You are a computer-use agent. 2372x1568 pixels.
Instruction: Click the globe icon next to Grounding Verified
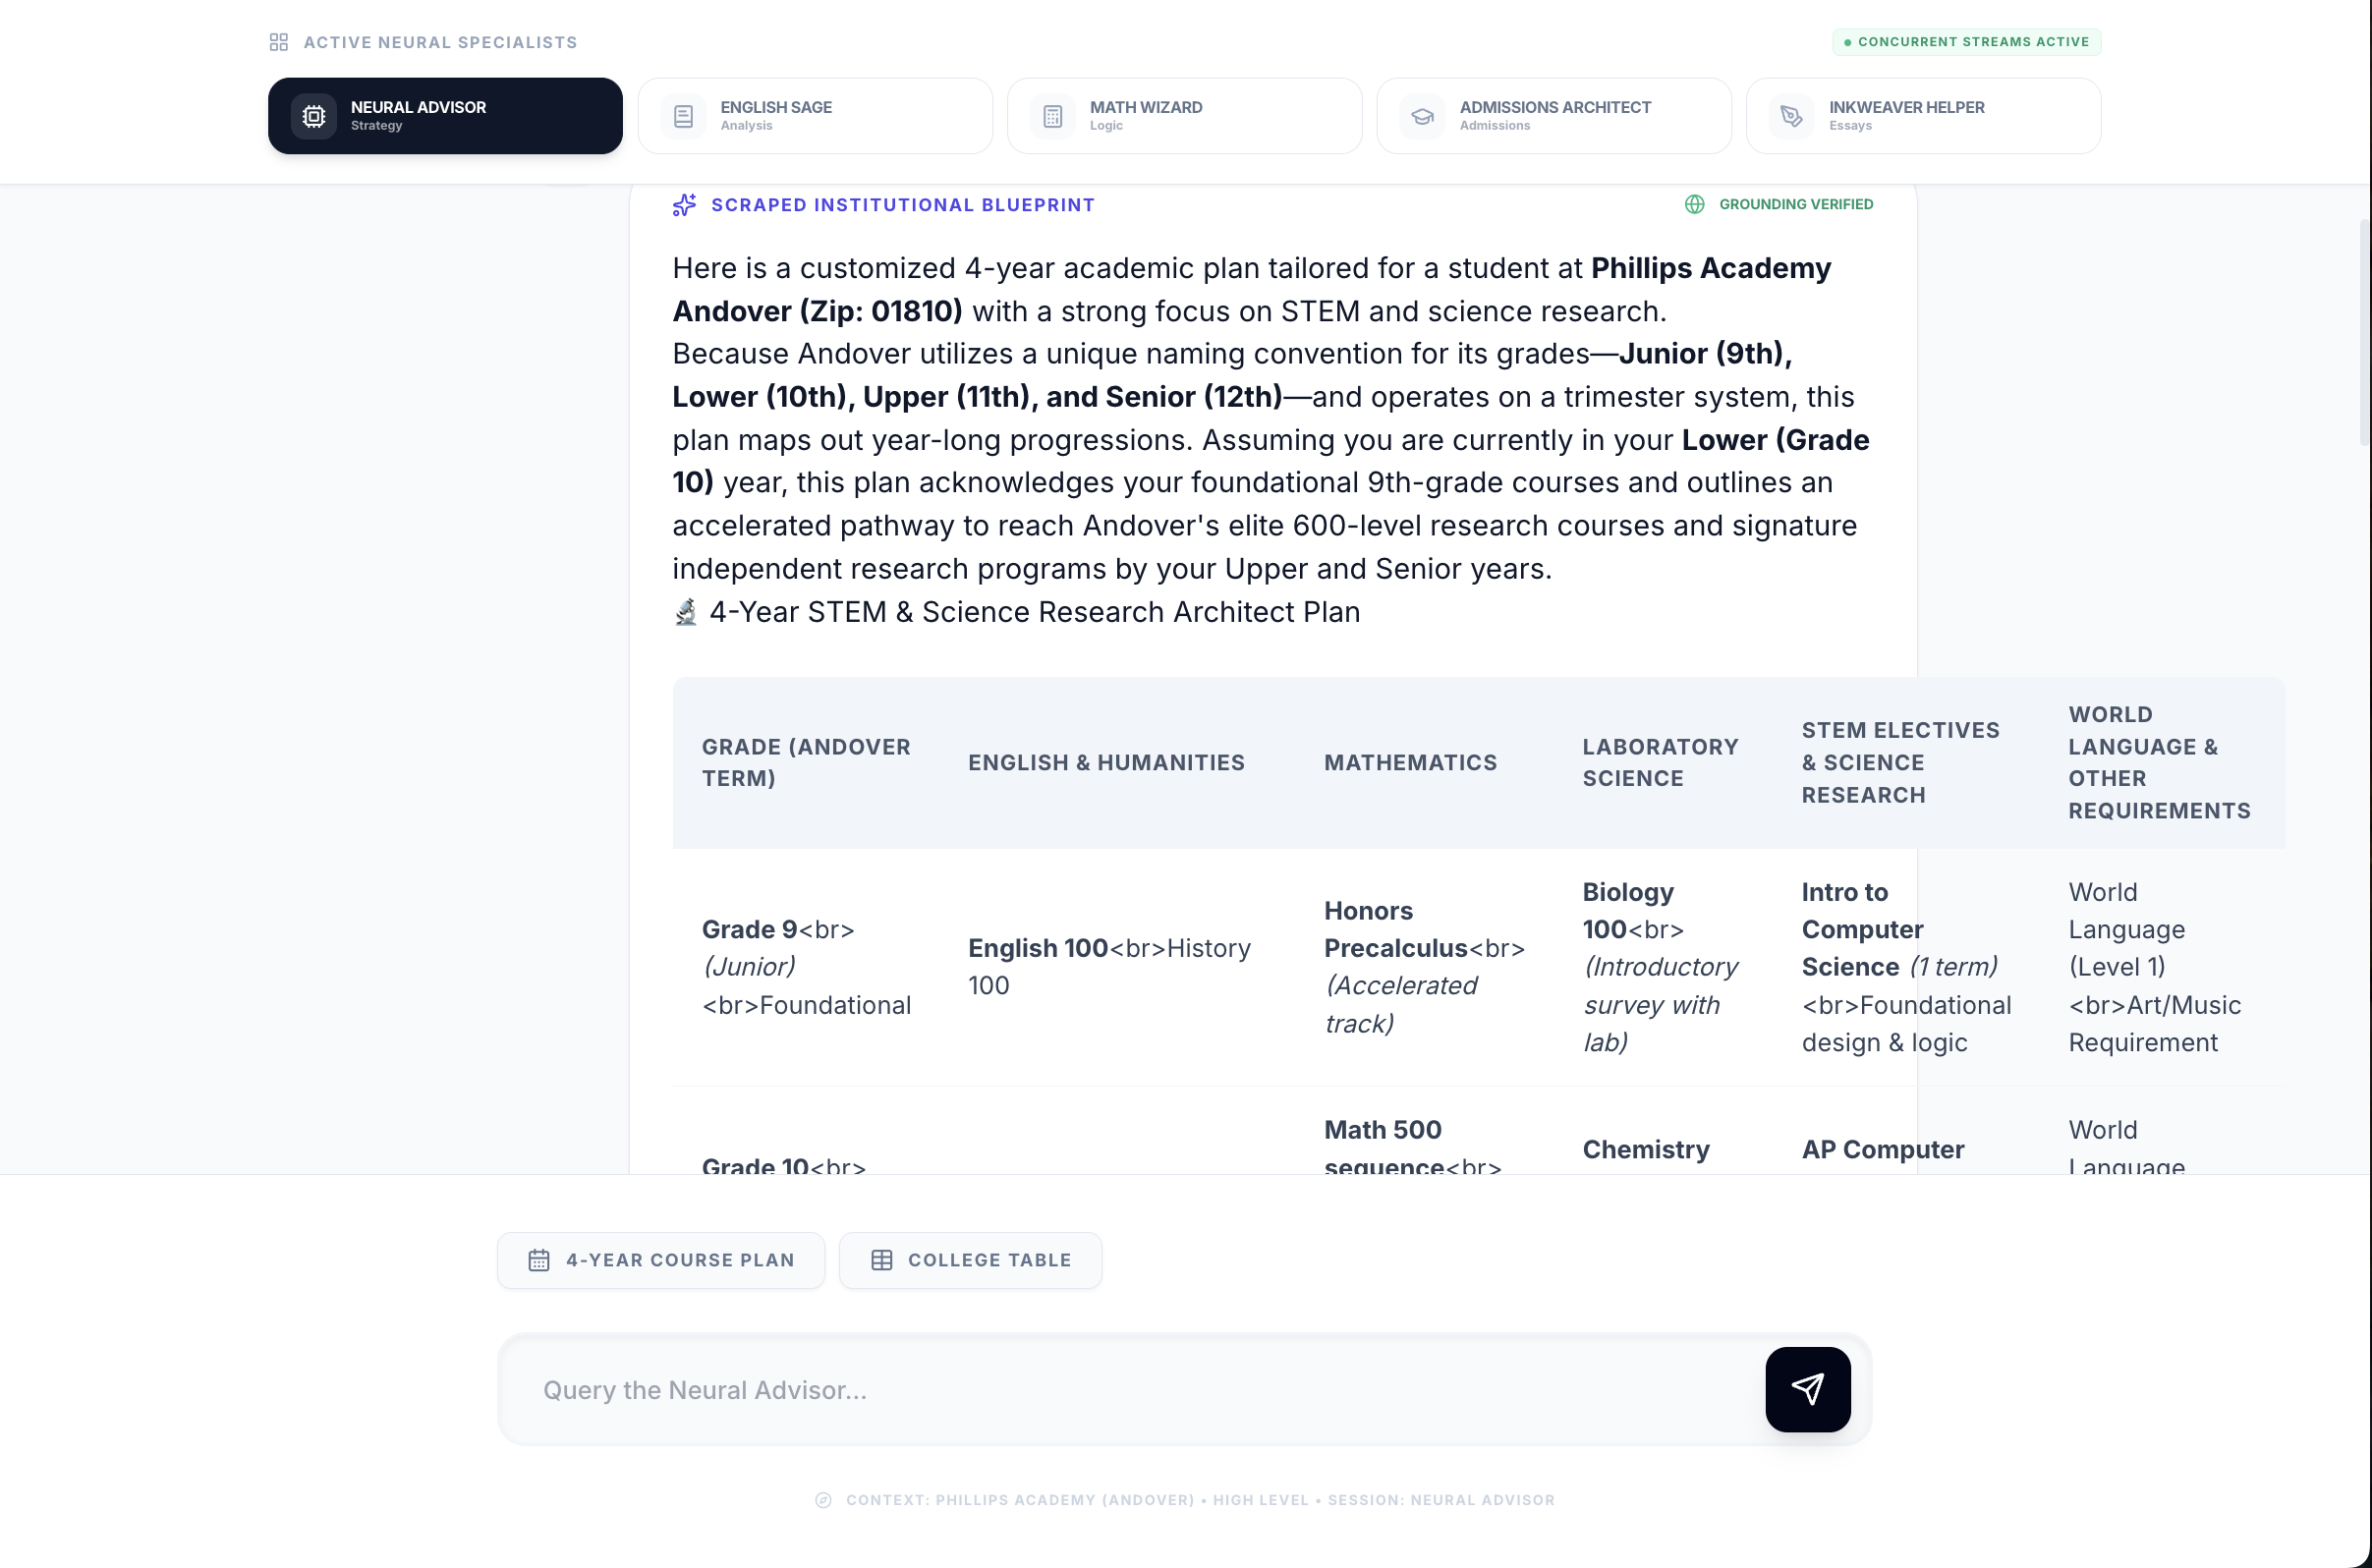[x=1695, y=204]
